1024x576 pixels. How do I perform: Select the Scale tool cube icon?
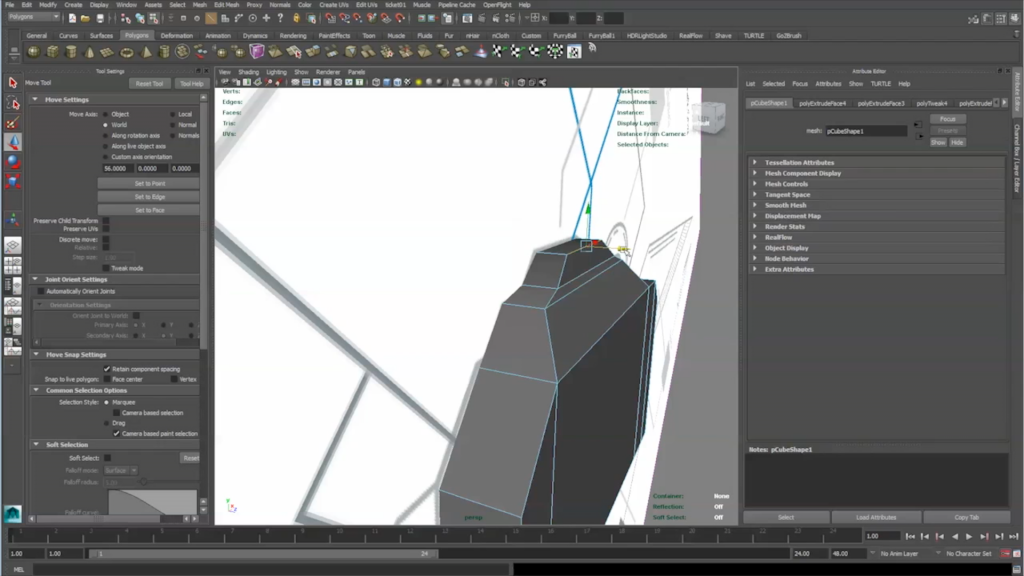coord(12,181)
